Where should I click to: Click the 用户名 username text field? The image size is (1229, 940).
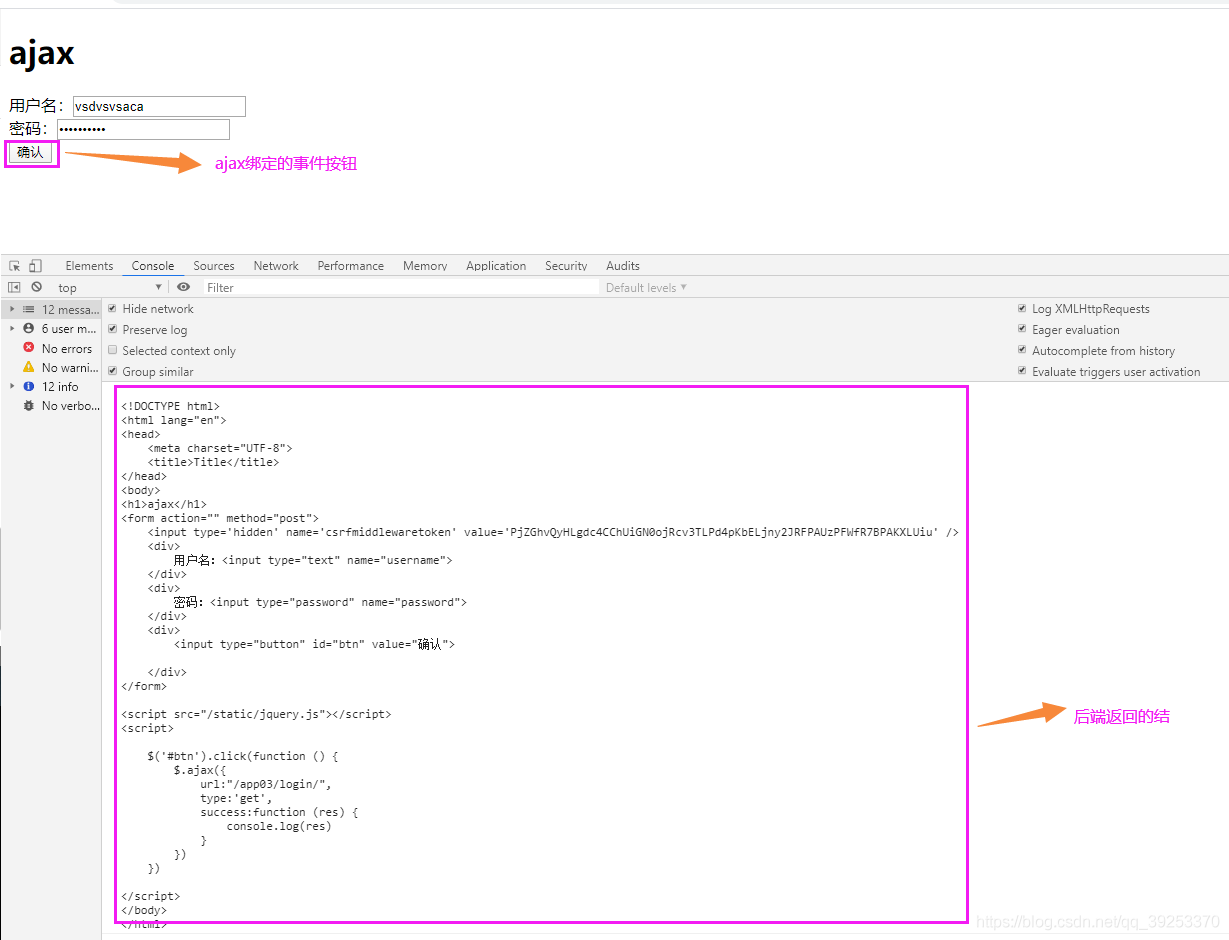coord(159,106)
